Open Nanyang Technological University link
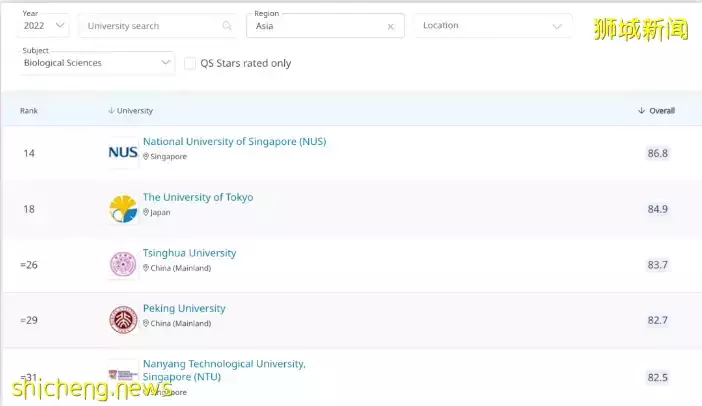702x406 pixels. point(224,370)
